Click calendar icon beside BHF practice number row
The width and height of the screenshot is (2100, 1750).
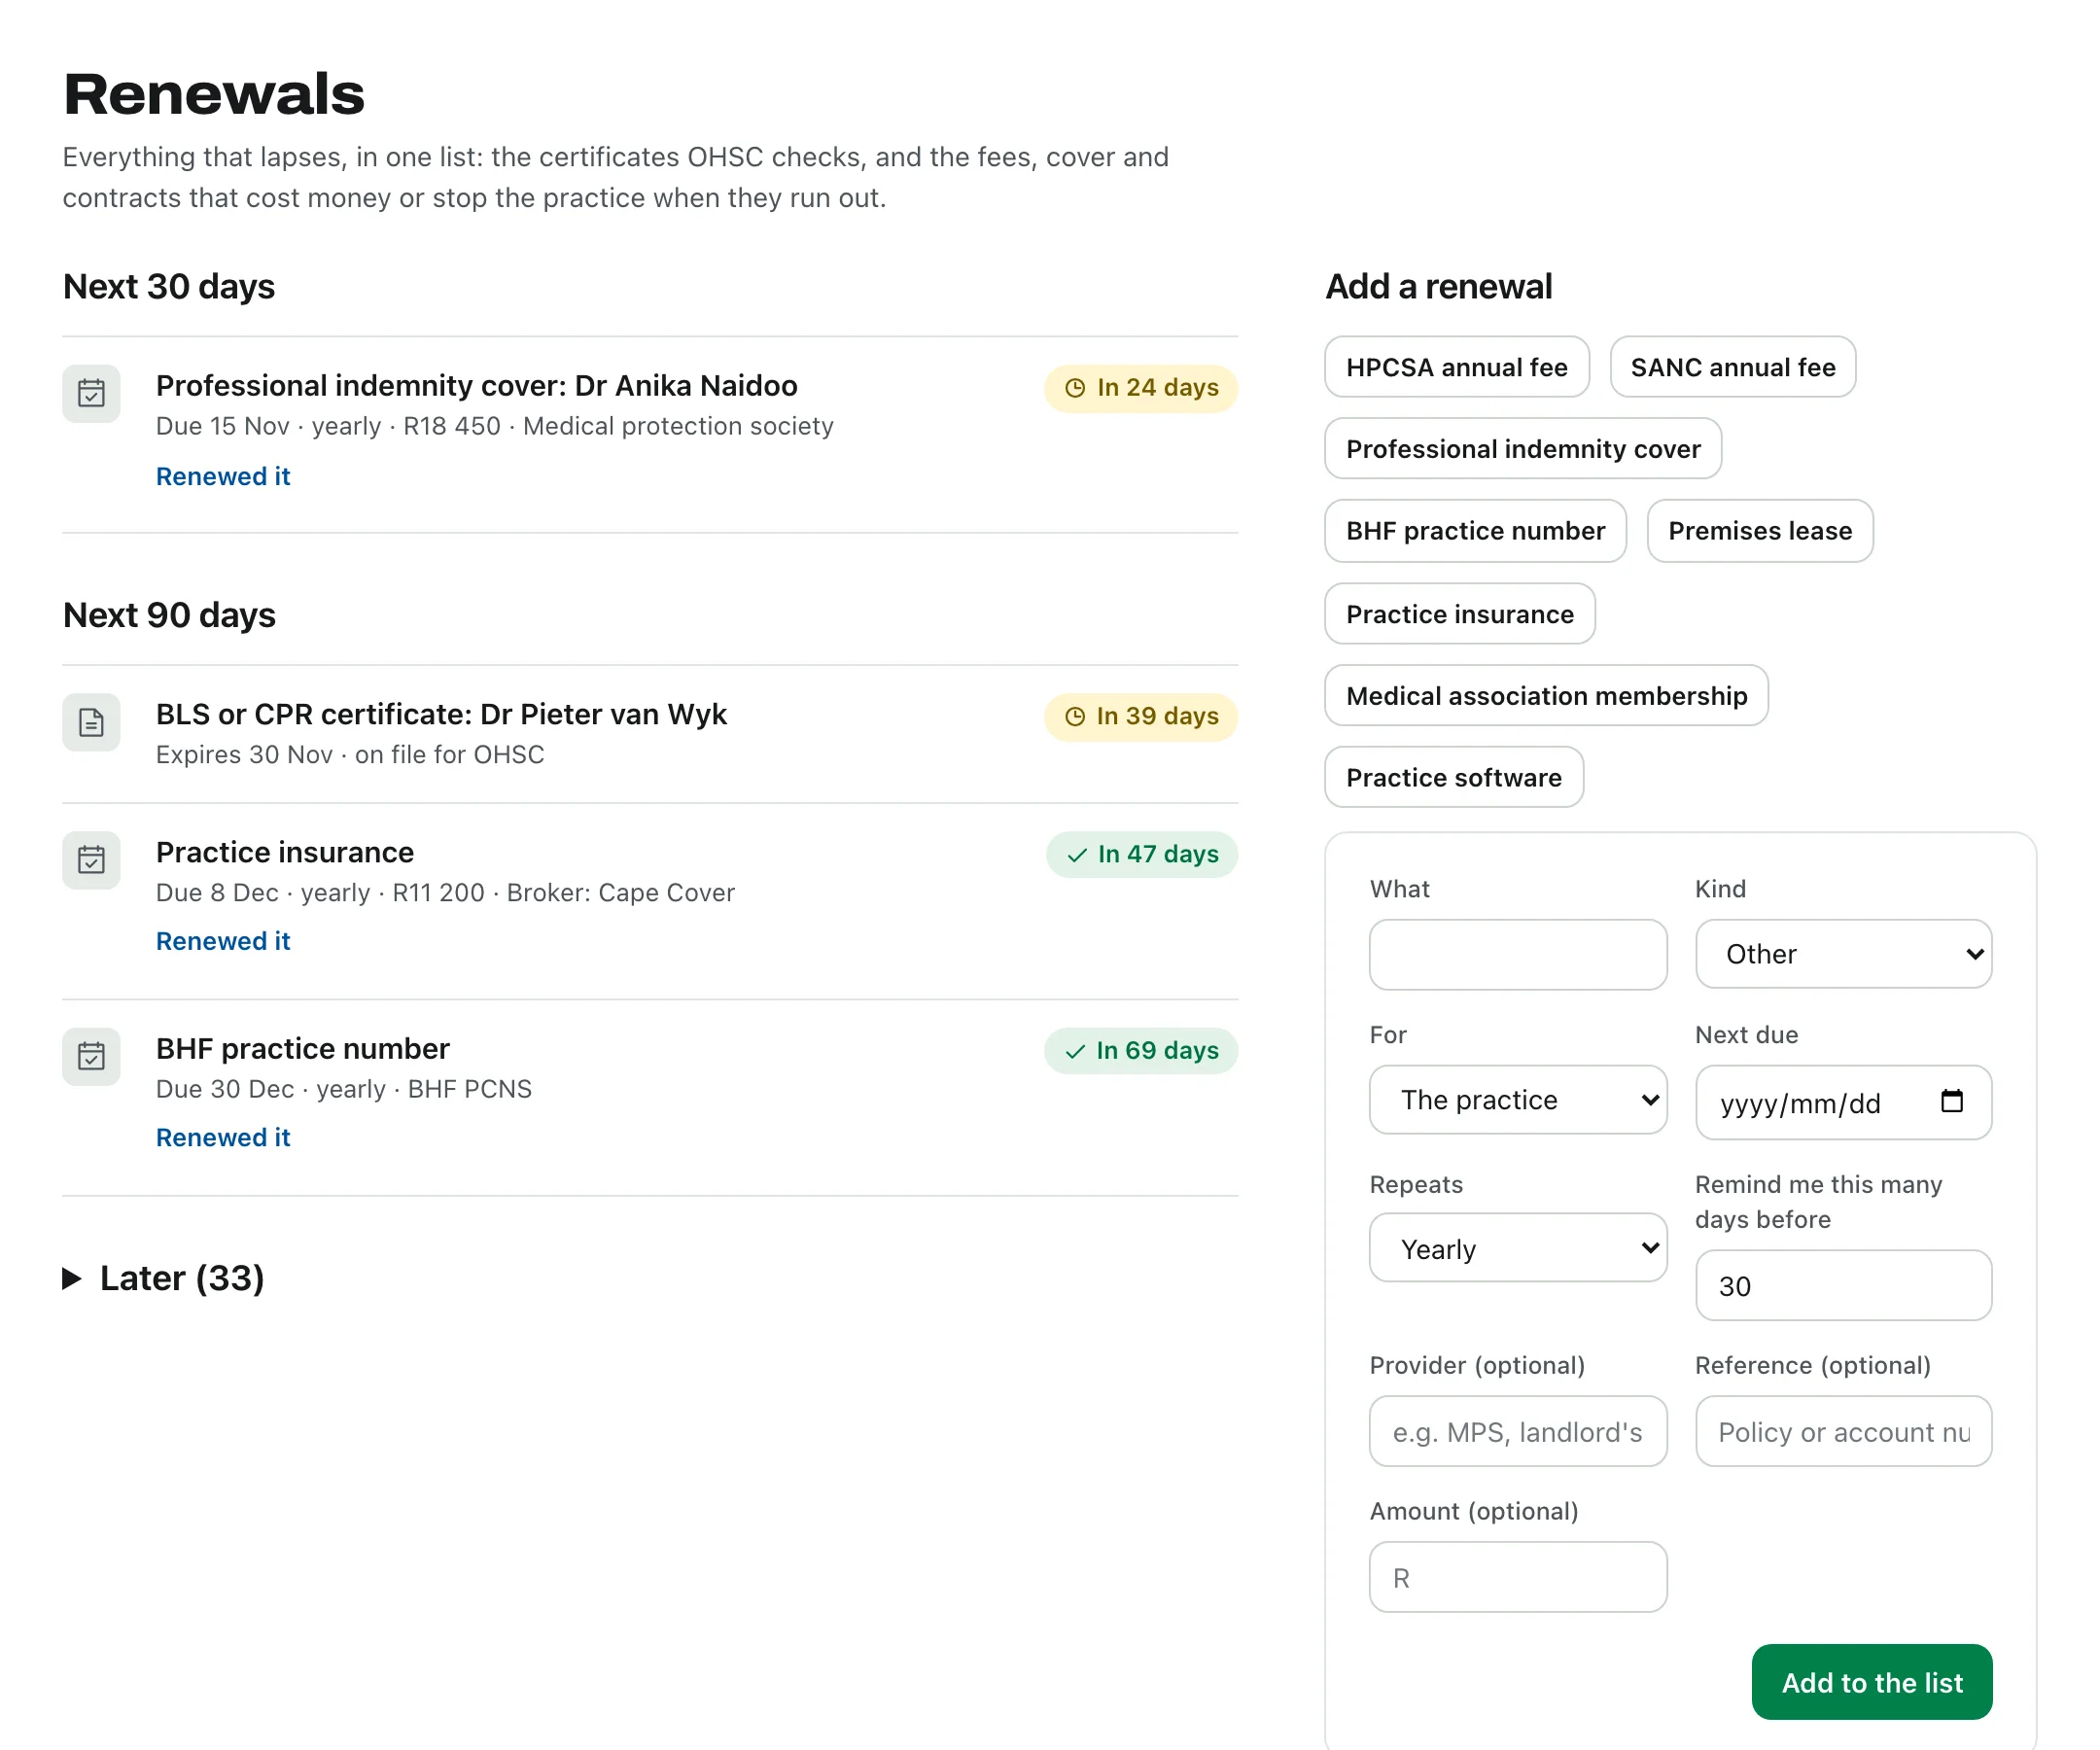coord(91,1056)
